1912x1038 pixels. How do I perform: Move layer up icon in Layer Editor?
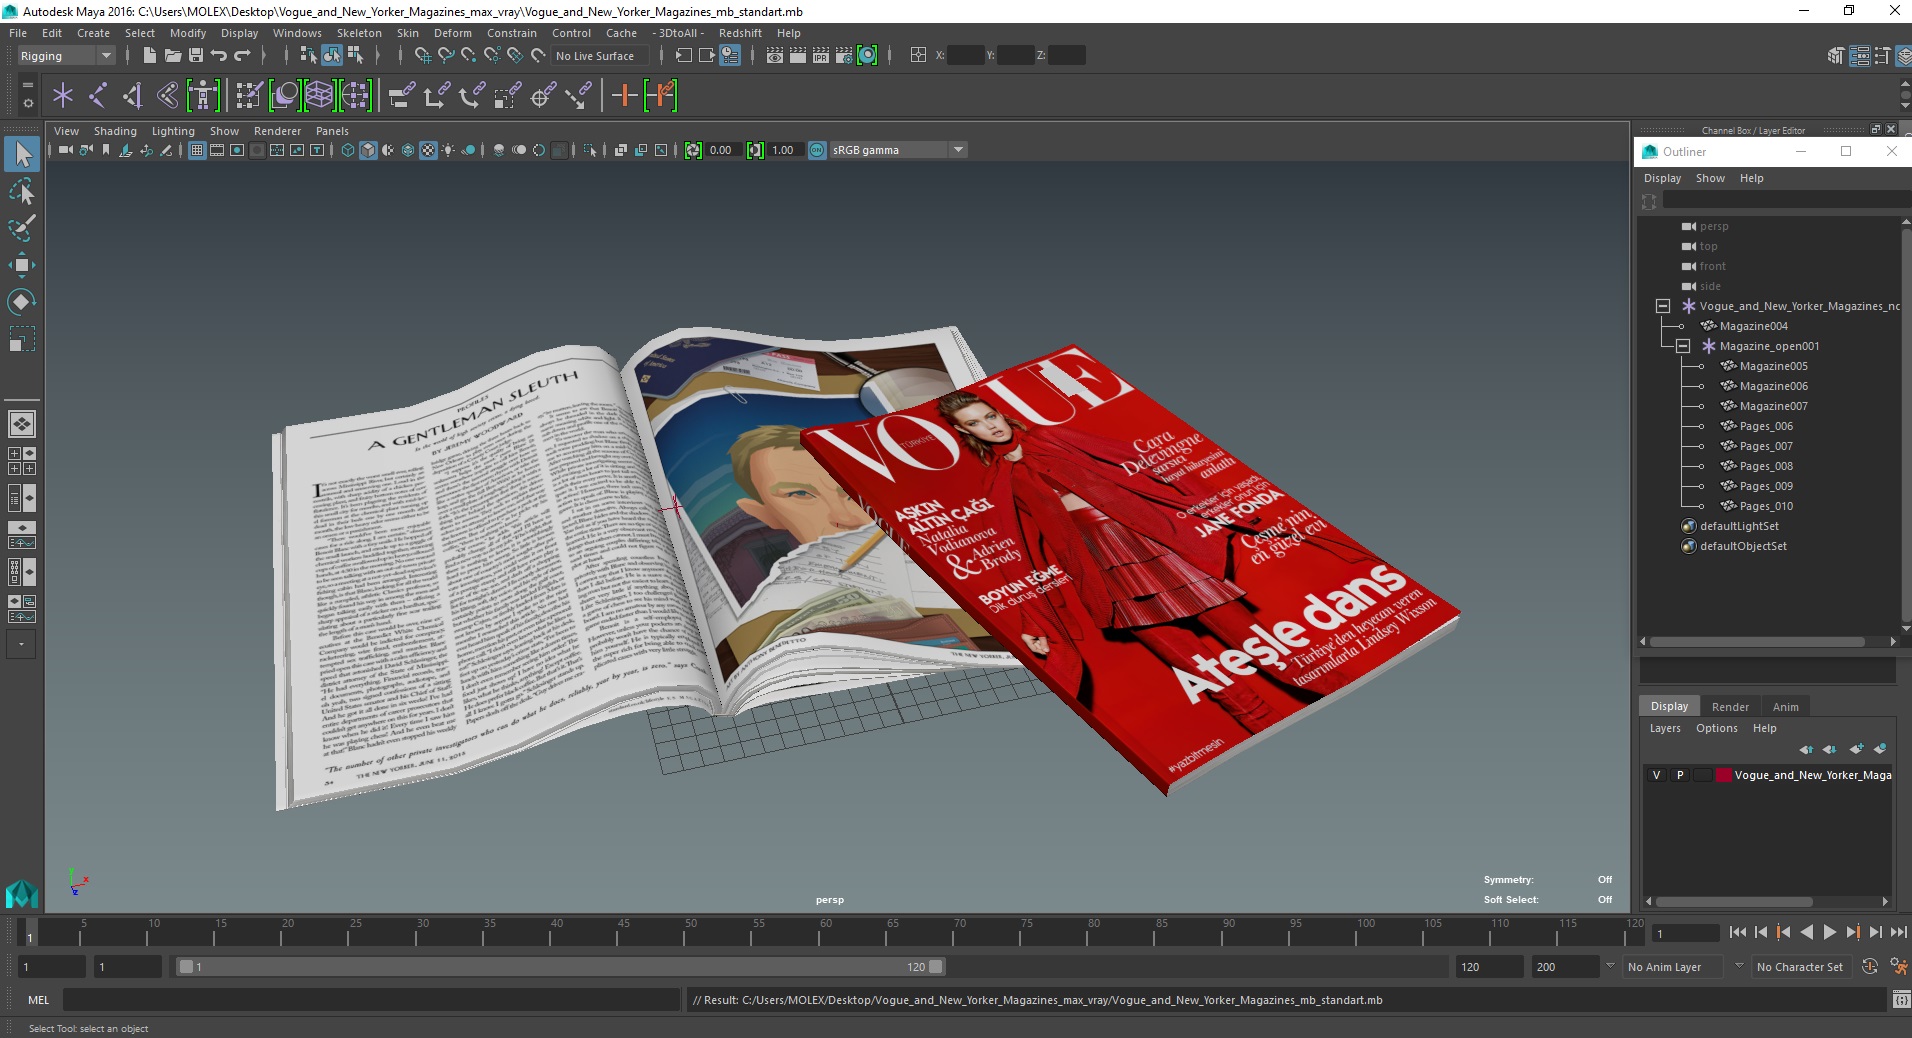point(1806,749)
